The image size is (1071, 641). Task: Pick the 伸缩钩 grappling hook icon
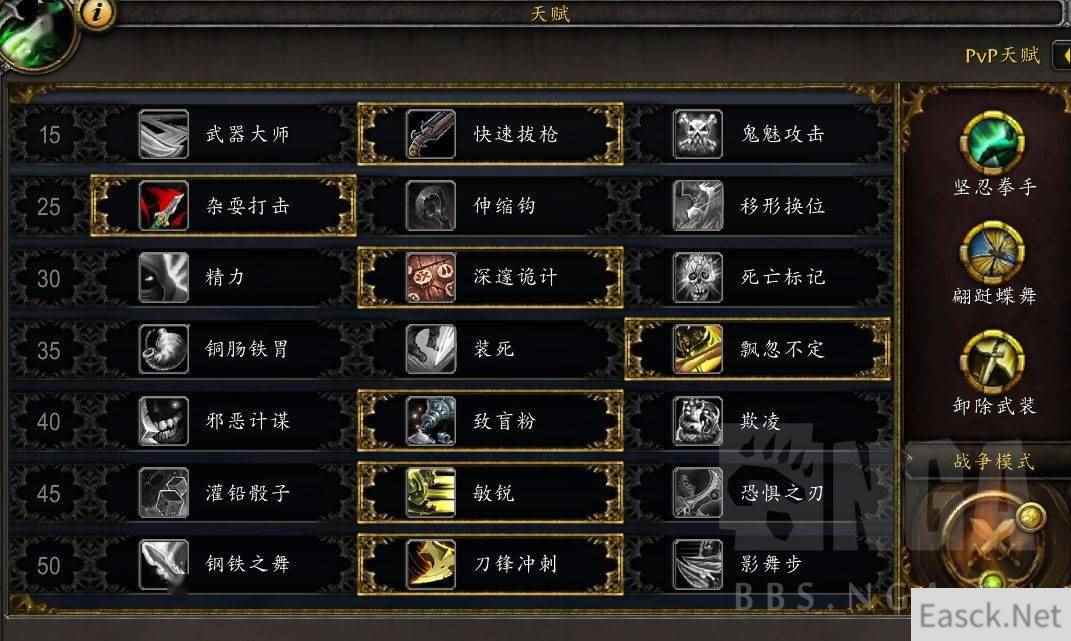pyautogui.click(x=430, y=206)
